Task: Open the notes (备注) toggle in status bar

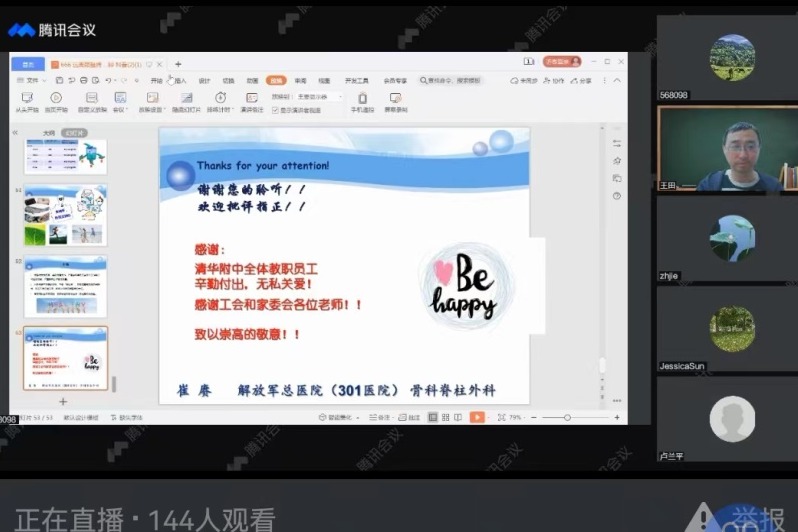Action: click(380, 417)
